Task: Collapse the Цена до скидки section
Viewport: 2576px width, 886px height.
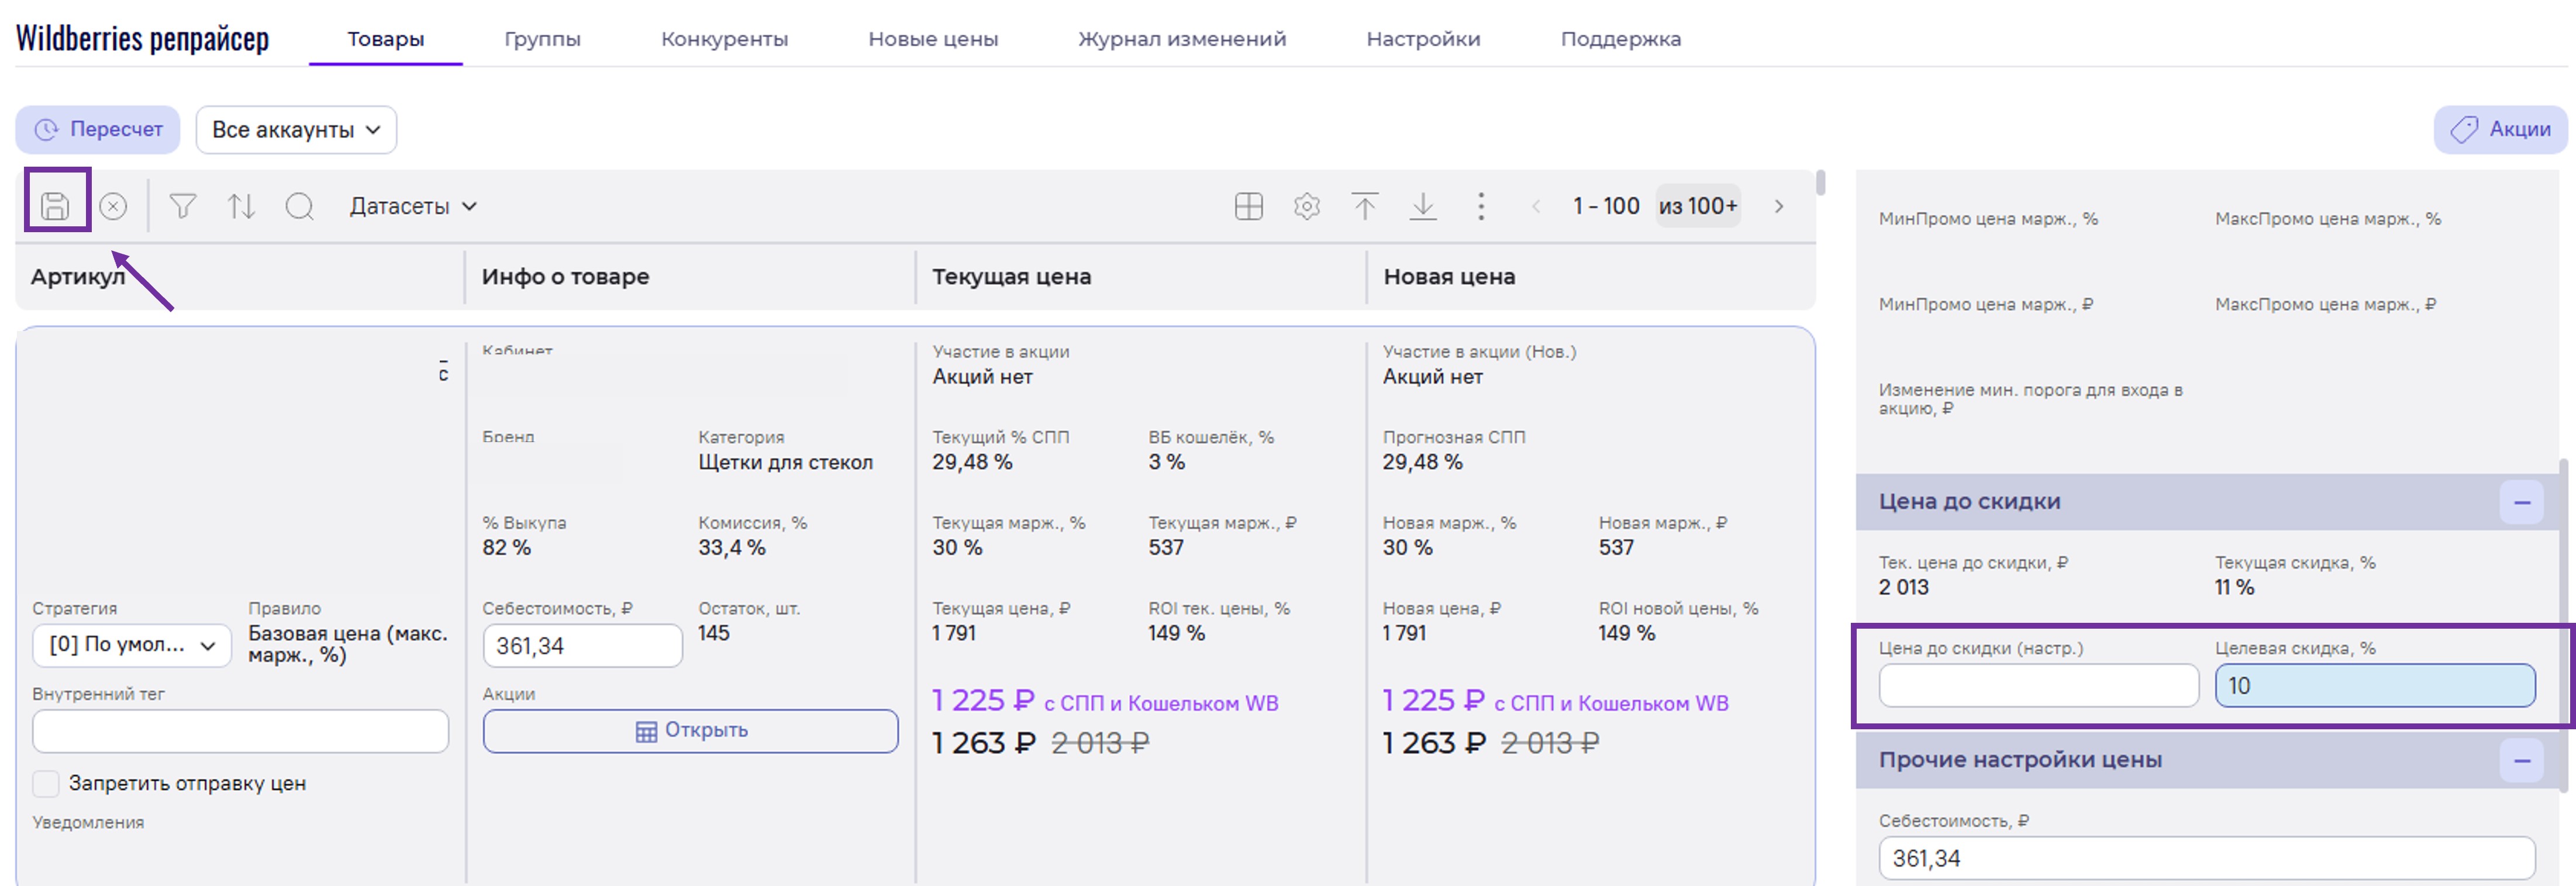Action: [x=2521, y=502]
